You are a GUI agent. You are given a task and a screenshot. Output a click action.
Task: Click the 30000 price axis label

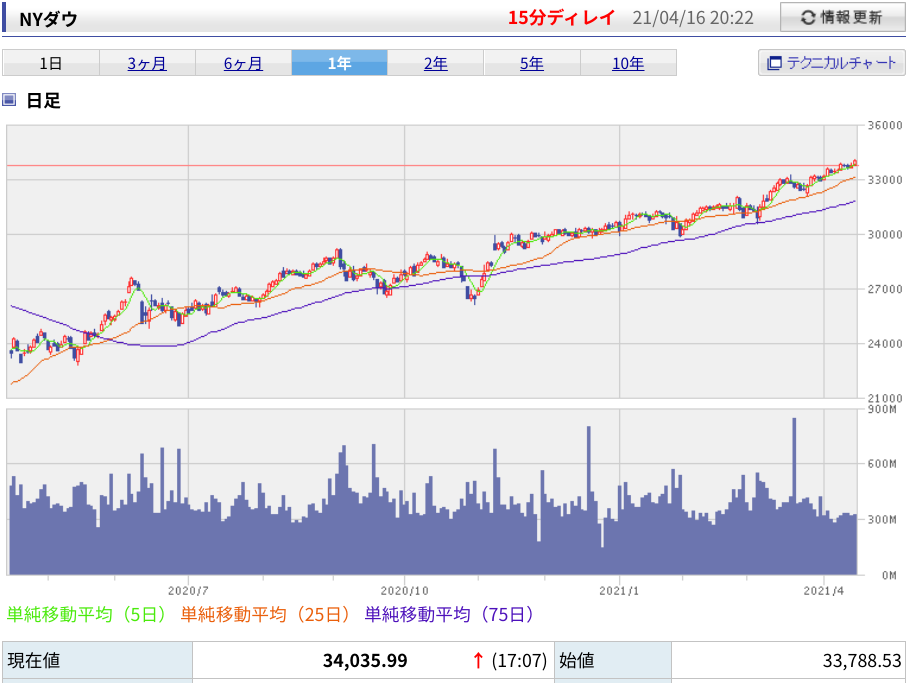click(x=885, y=234)
